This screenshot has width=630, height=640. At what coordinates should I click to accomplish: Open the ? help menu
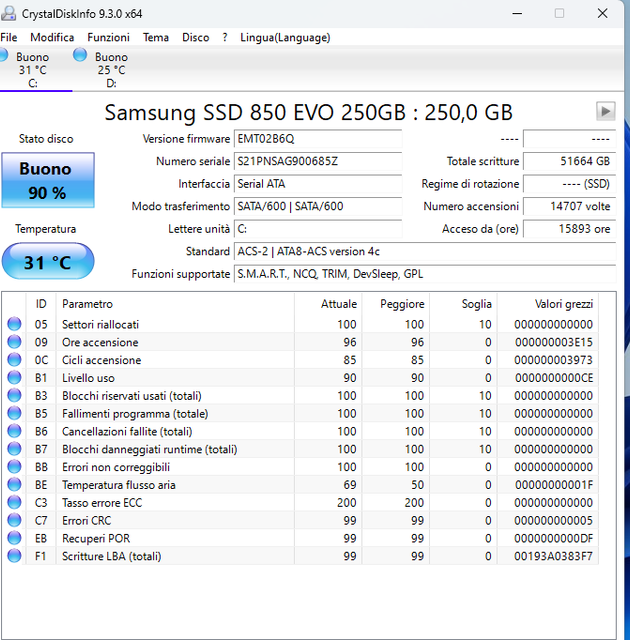coord(225,38)
